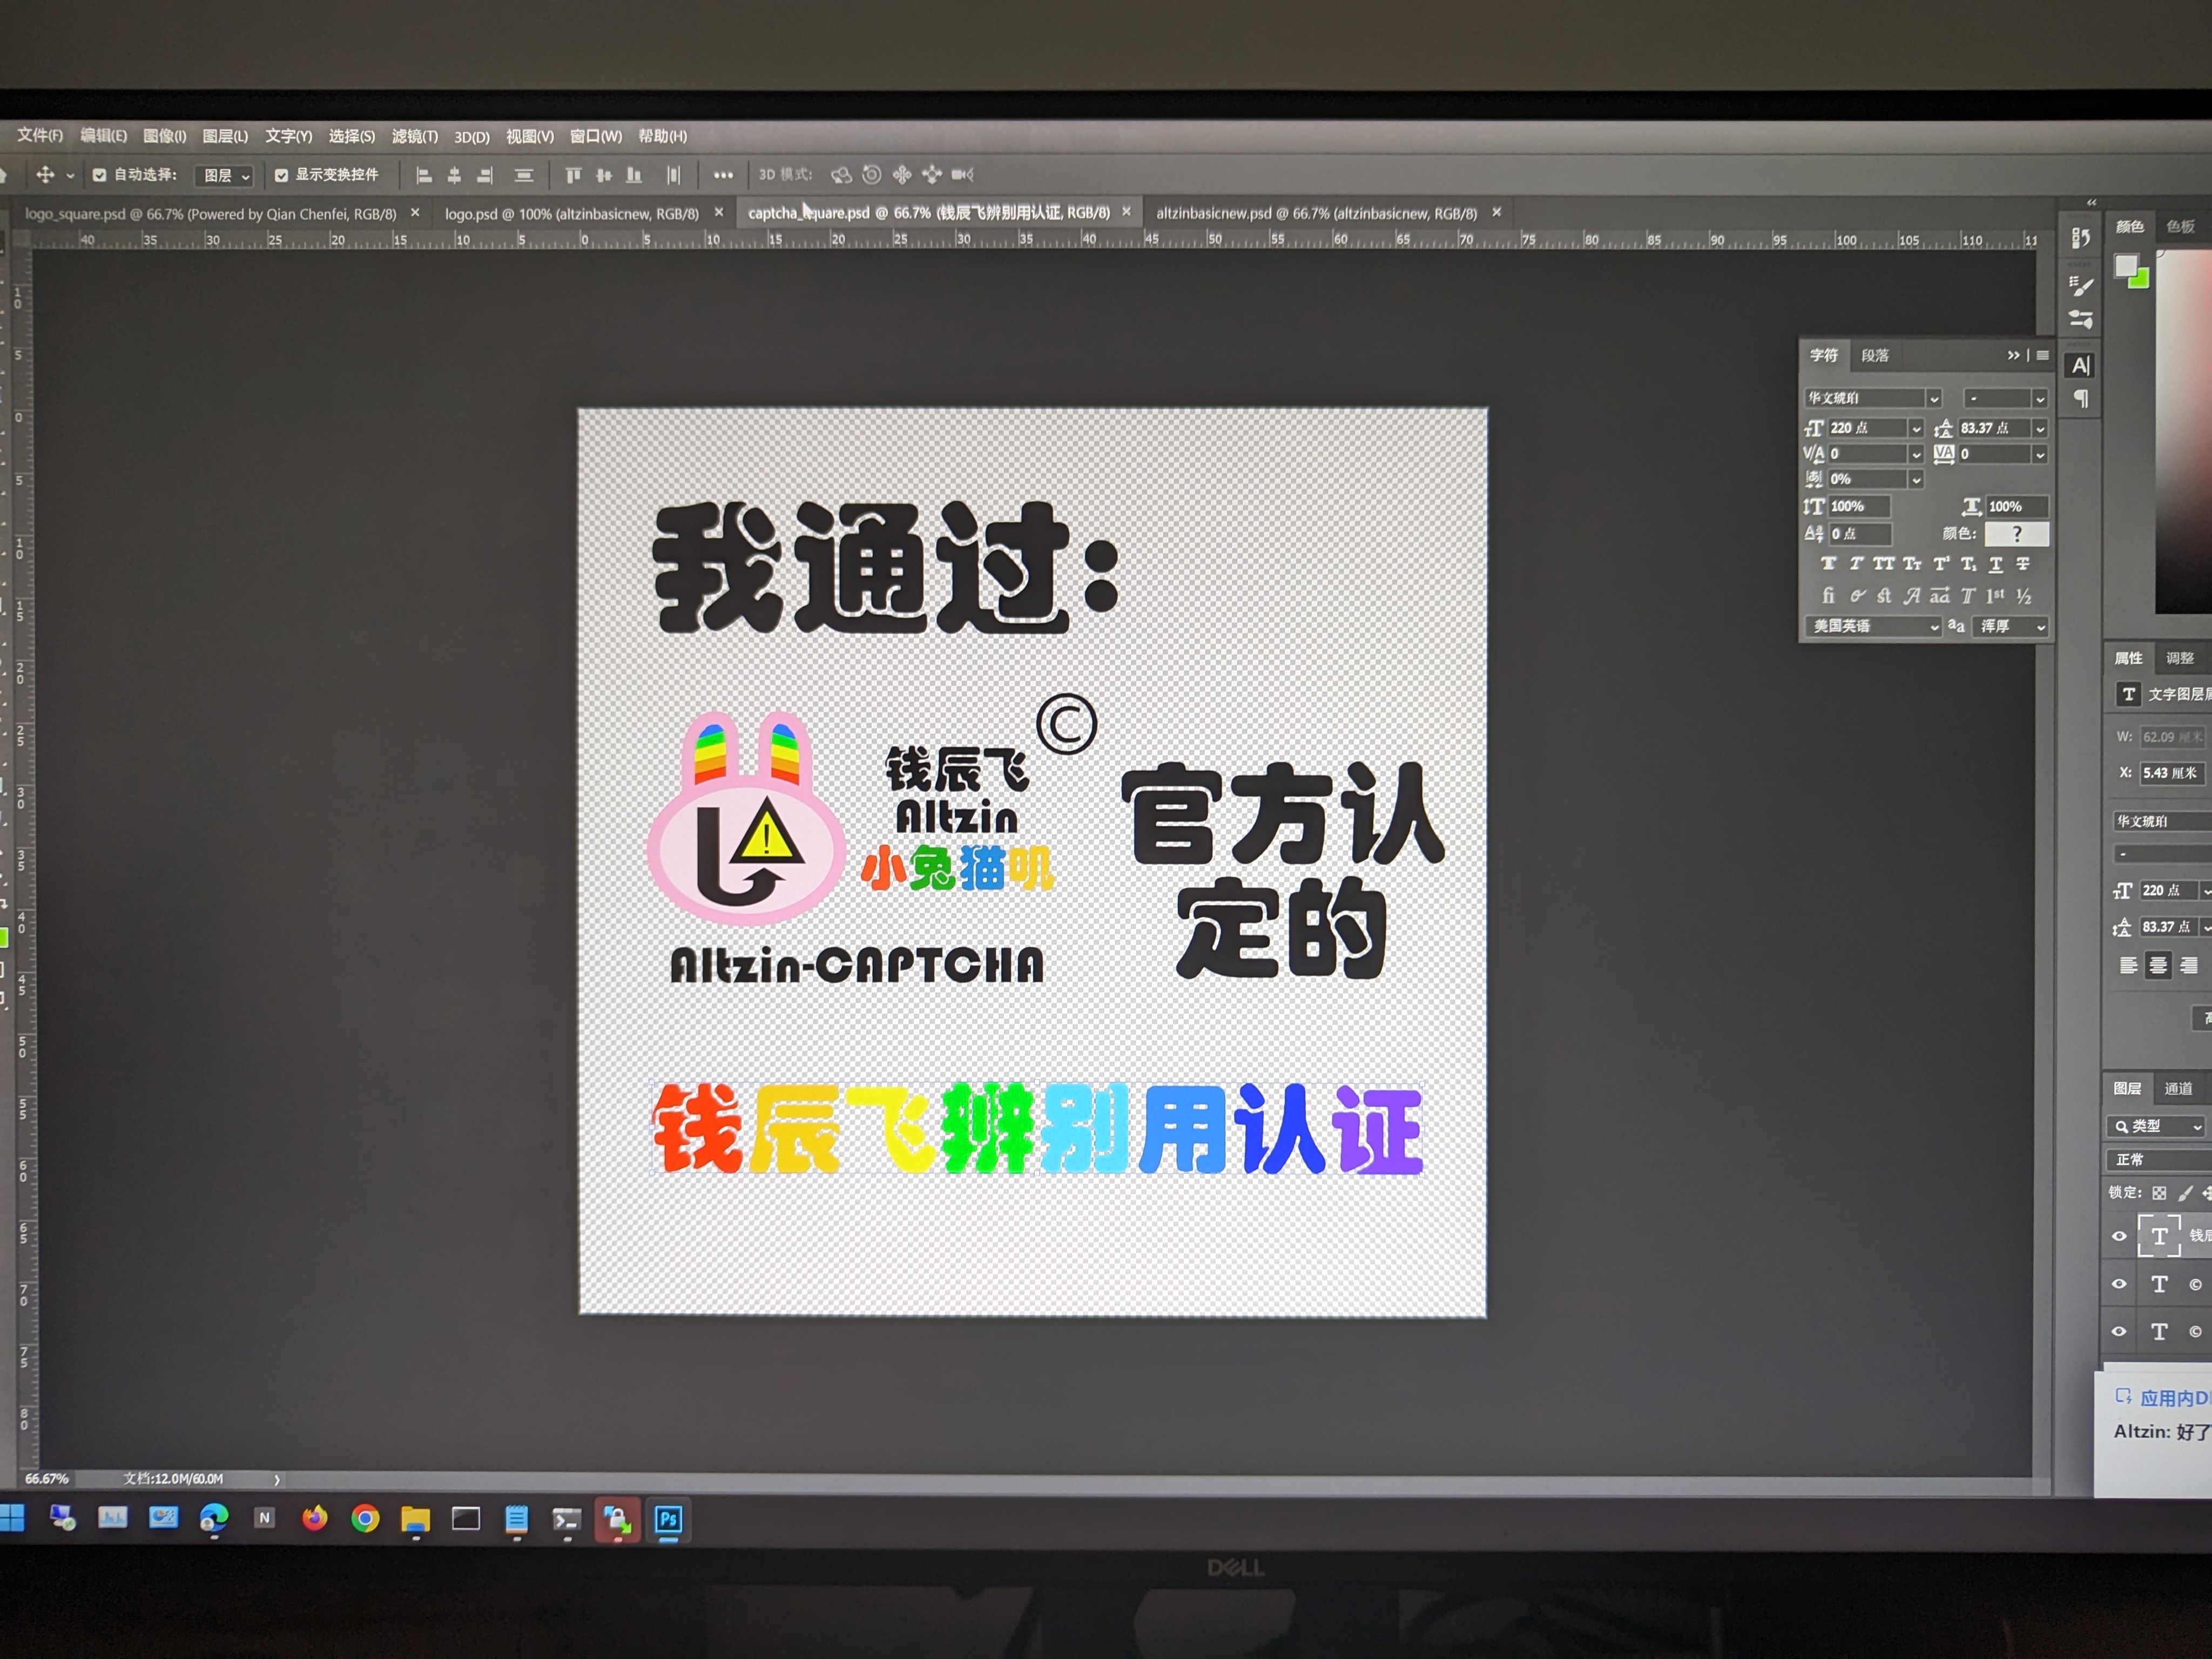Click center text alignment in Properties panel
Screen dimensions: 2212x1659
pos(2159,965)
